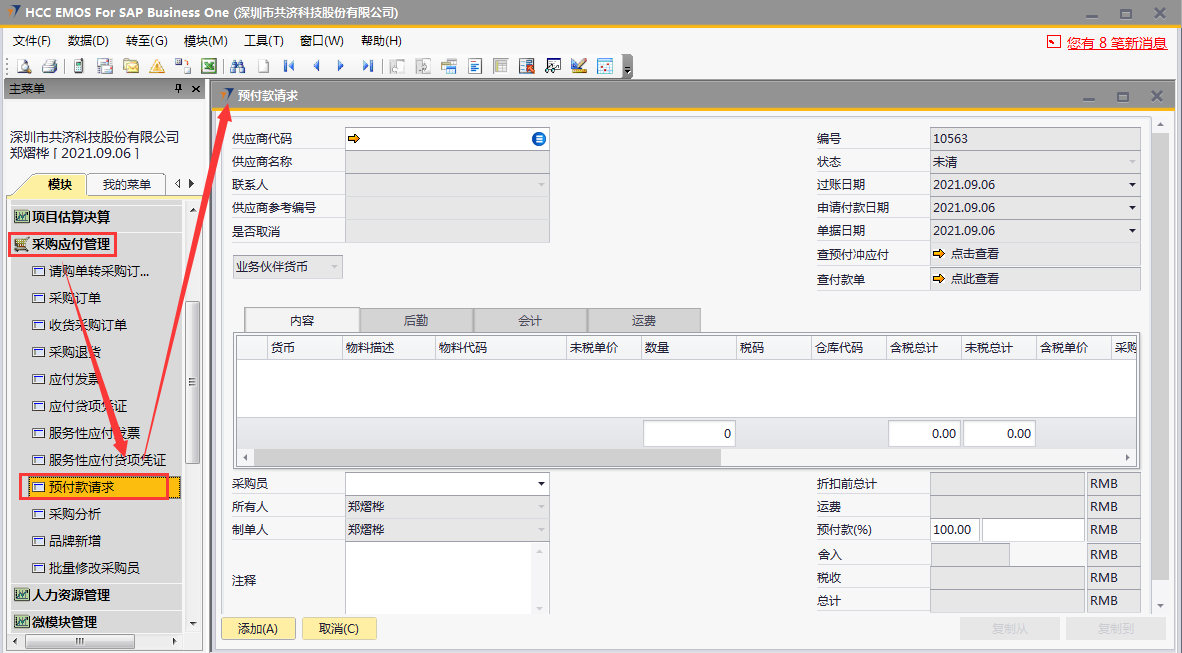Jump to last record using toolbar arrow
The image size is (1182, 653).
(367, 66)
